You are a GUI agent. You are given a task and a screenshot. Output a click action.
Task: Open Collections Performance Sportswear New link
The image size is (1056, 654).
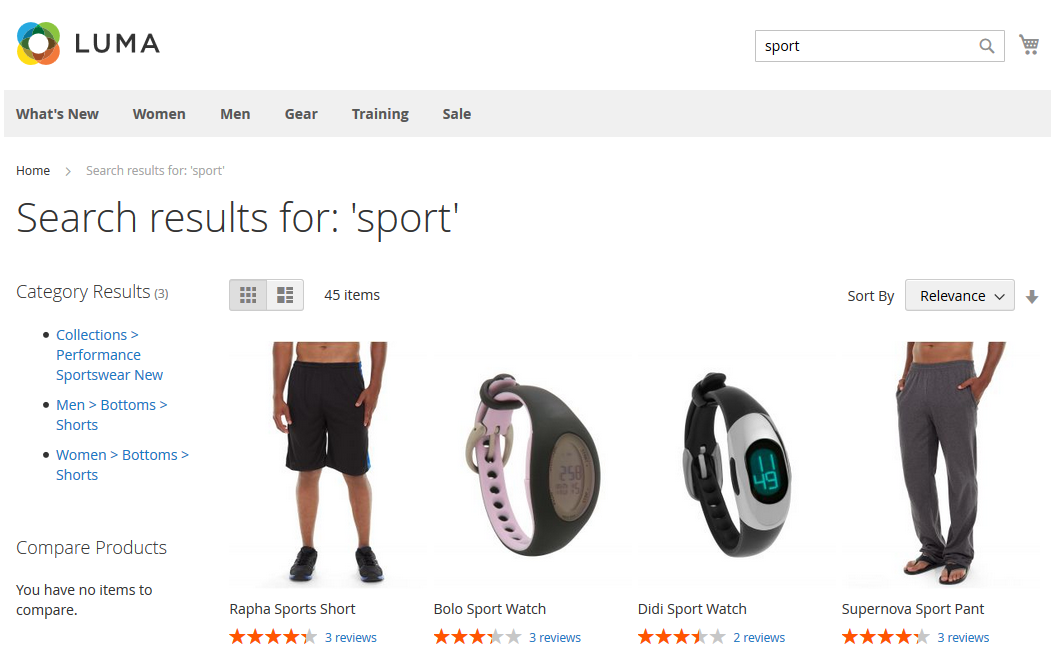pos(109,355)
